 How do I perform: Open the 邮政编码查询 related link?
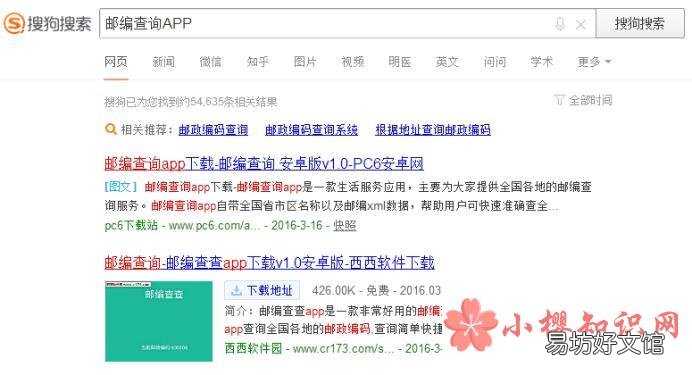pos(213,130)
